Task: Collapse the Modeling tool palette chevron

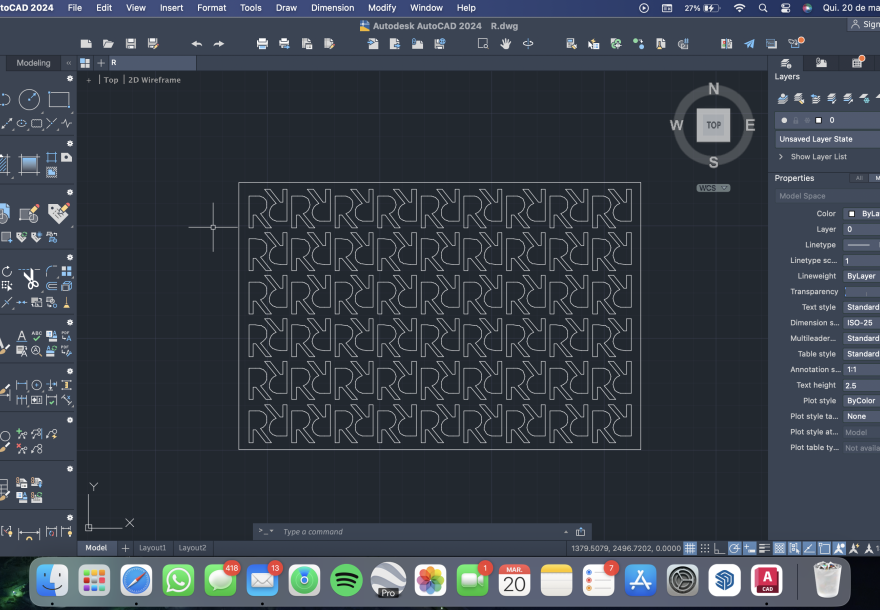Action: click(x=68, y=63)
